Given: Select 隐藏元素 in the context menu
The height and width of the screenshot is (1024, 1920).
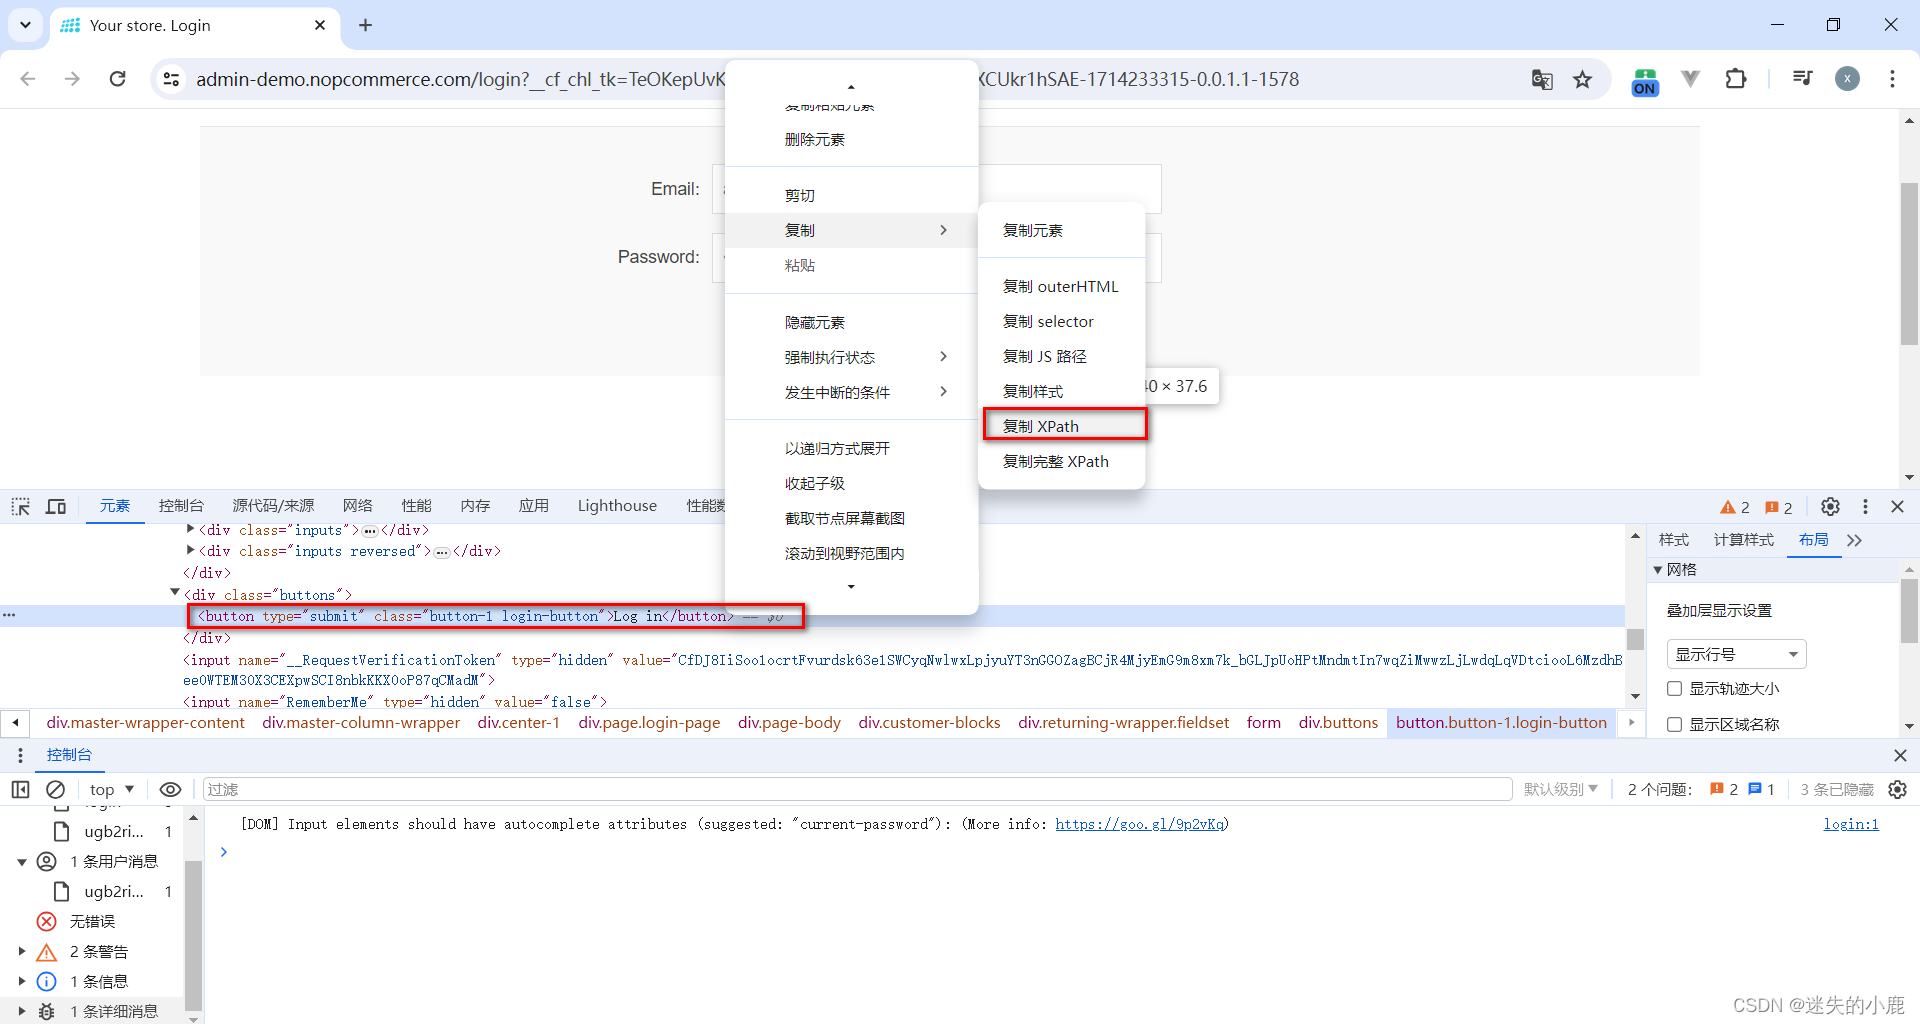Looking at the screenshot, I should [x=851, y=322].
